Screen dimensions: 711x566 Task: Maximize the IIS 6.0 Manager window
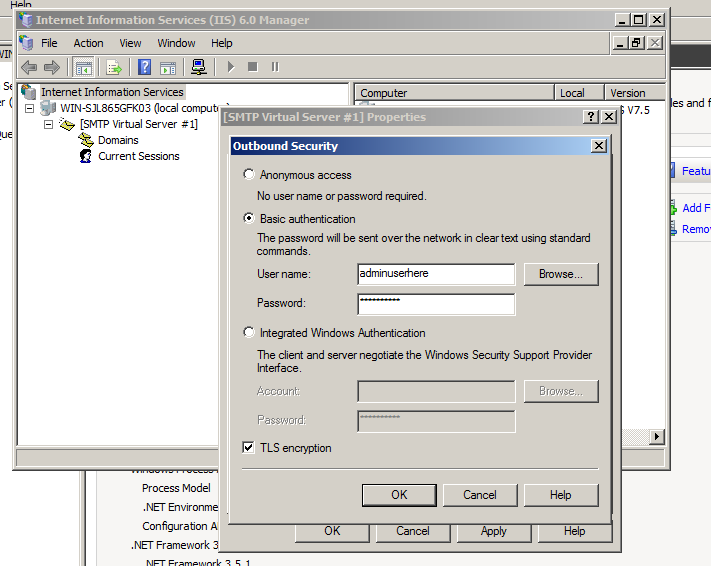(x=639, y=20)
